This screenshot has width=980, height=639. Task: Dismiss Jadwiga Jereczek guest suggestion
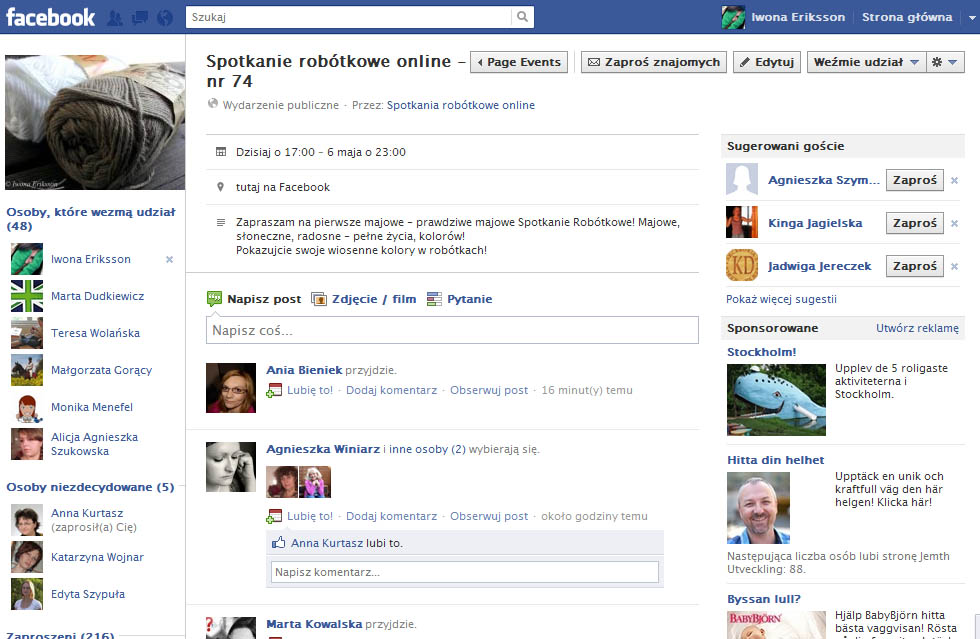tap(954, 266)
